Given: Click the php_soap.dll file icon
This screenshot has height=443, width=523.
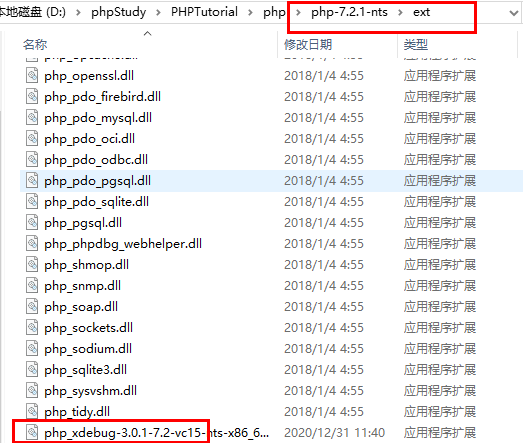Looking at the screenshot, I should (32, 307).
